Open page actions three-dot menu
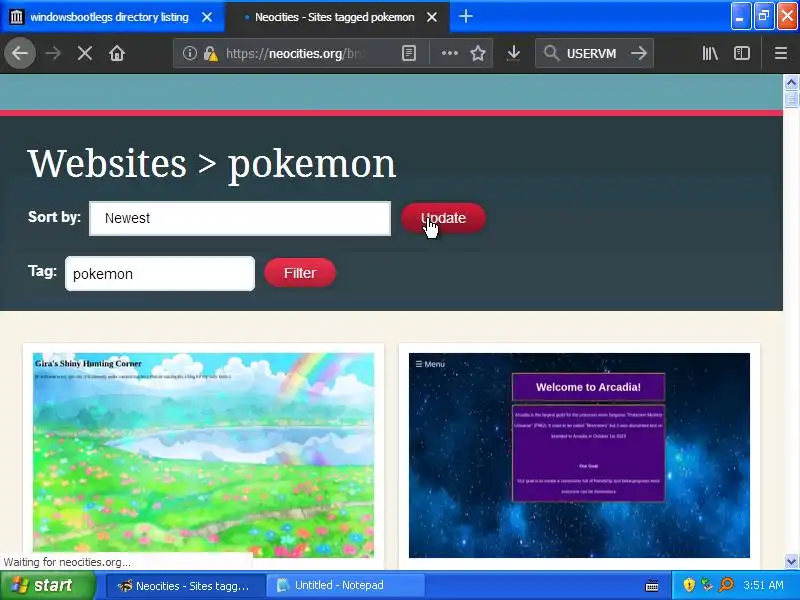 coord(449,53)
